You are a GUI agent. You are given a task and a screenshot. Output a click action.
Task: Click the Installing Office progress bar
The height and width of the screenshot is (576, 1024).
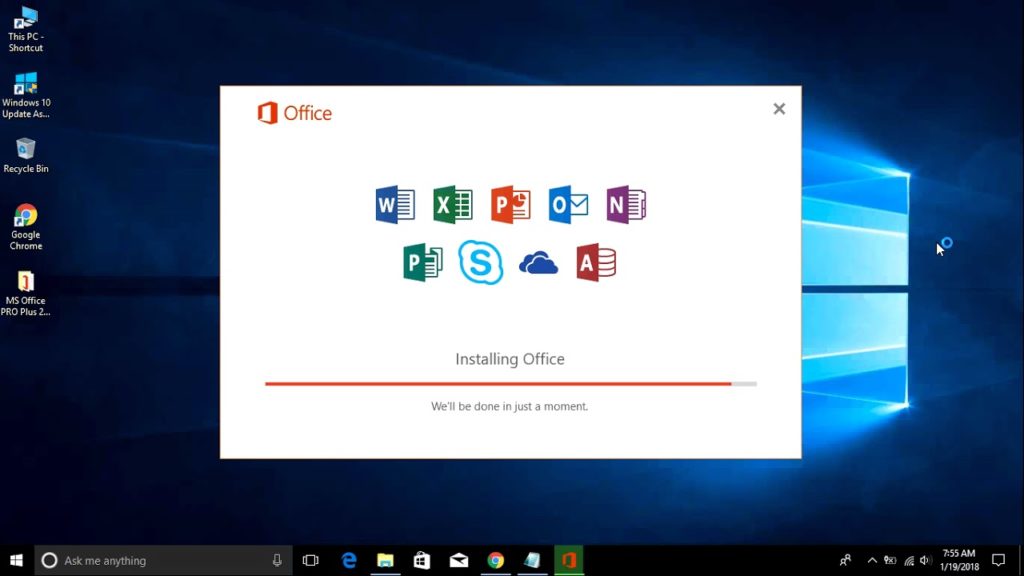click(510, 383)
